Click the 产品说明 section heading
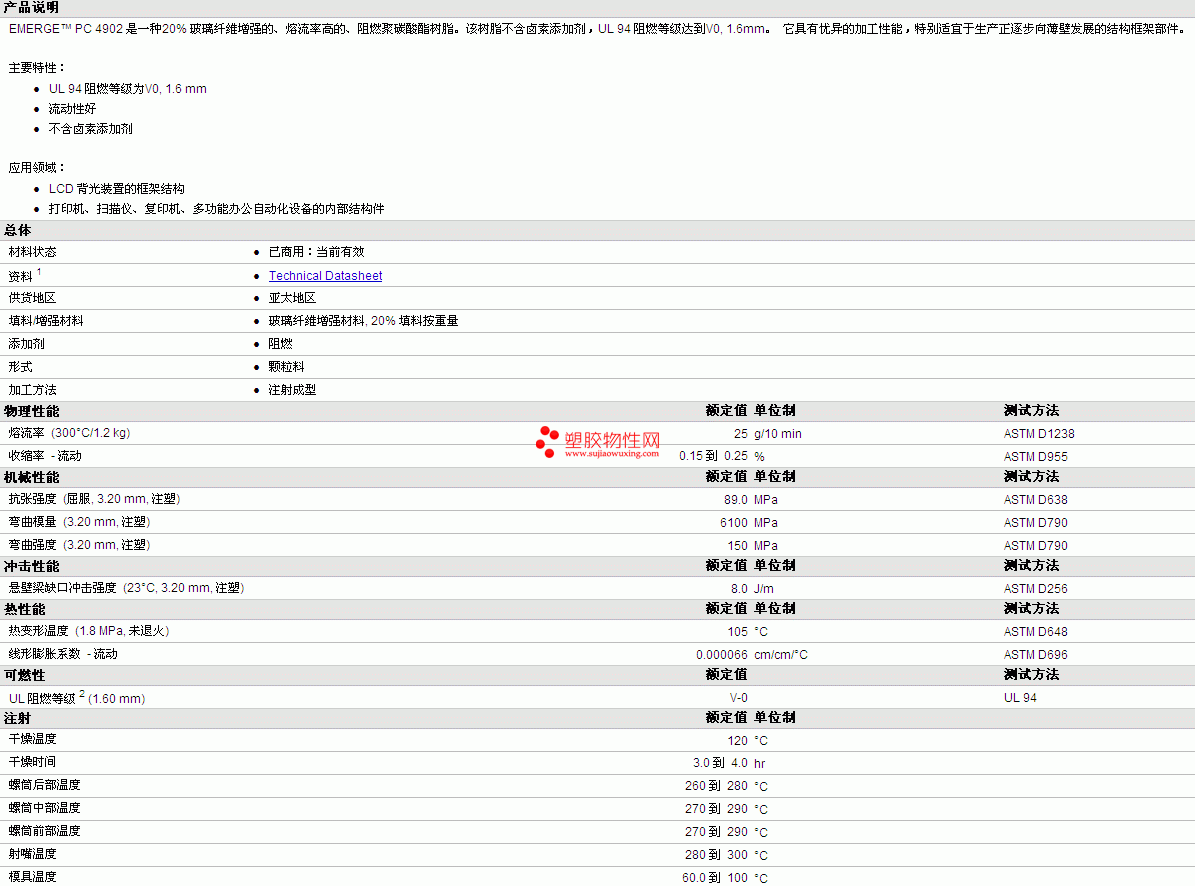 pos(31,8)
